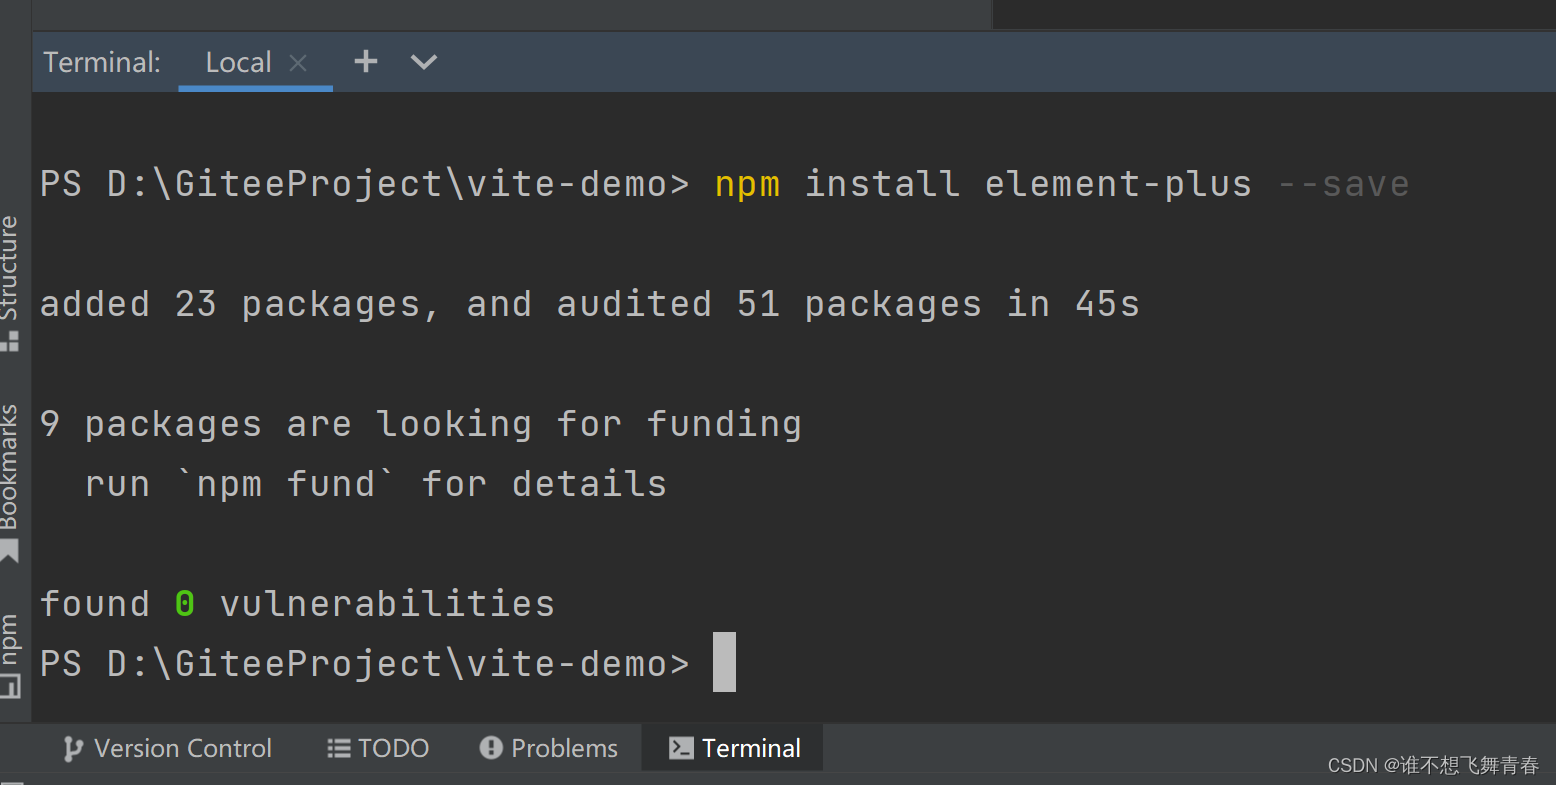
Task: Open a new terminal session with the plus icon
Action: (365, 61)
